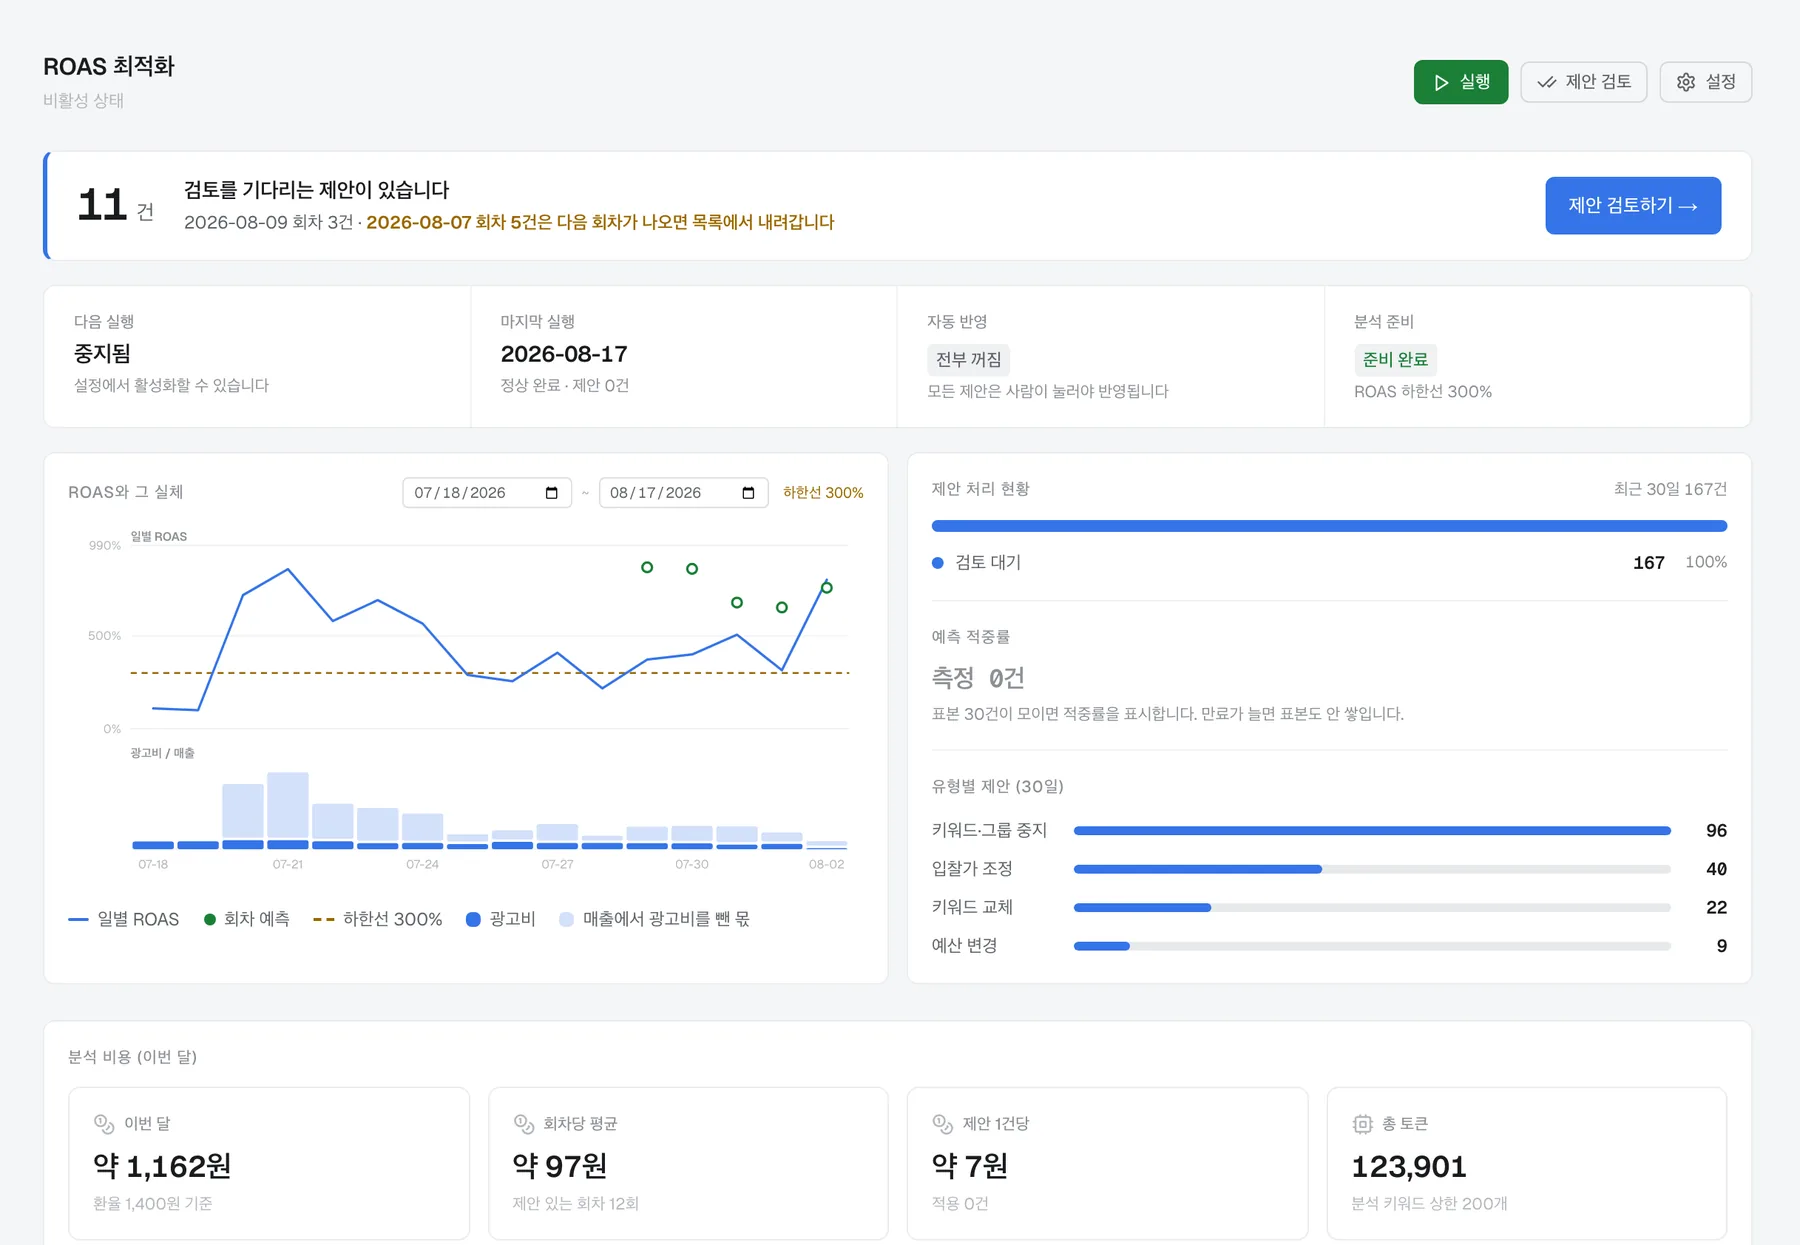This screenshot has height=1245, width=1800.
Task: Click the 약 97원 value
Action: point(560,1166)
